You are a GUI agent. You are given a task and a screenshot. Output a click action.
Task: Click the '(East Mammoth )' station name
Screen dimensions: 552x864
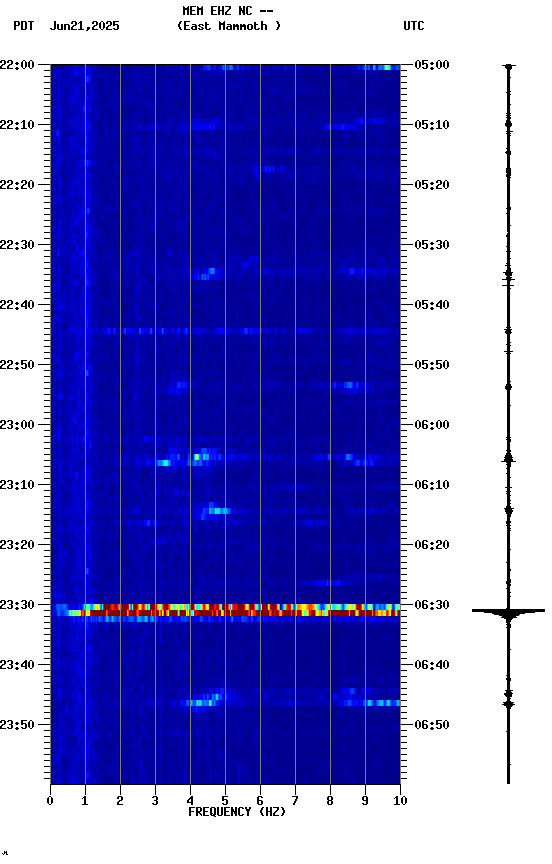(229, 26)
